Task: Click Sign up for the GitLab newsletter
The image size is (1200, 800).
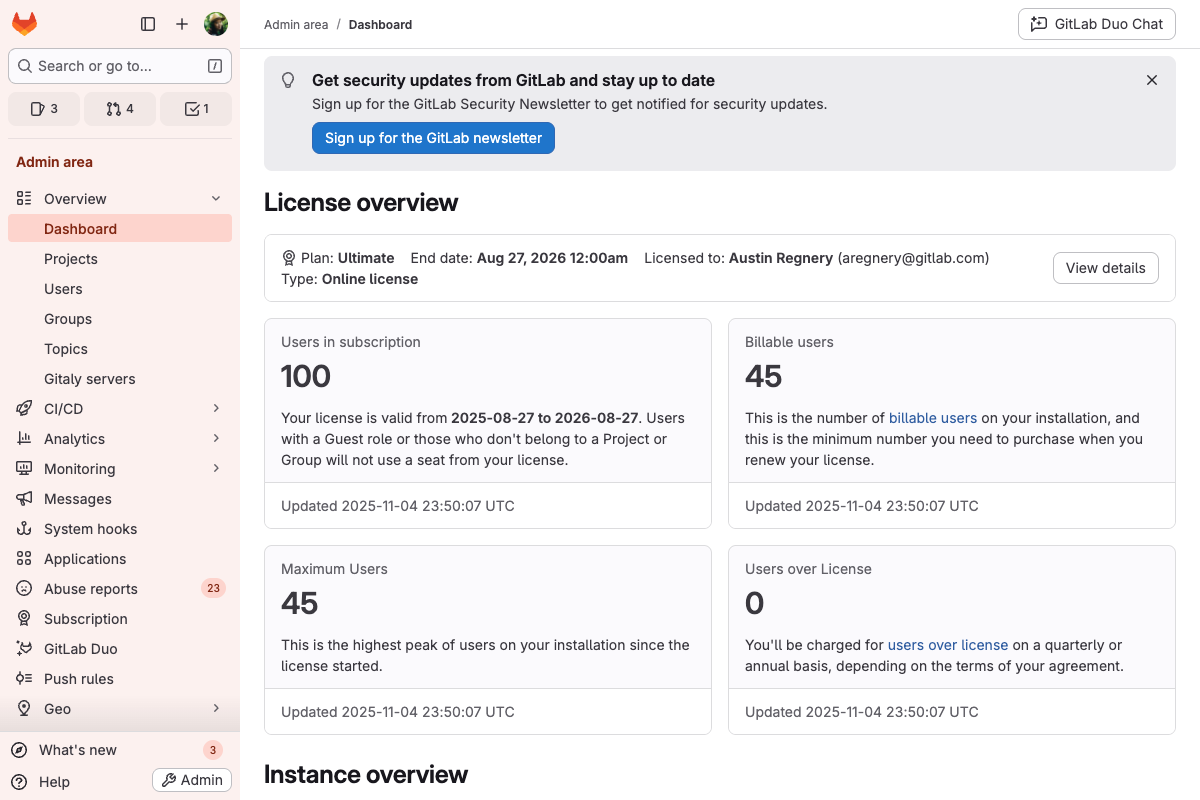Action: tap(433, 138)
